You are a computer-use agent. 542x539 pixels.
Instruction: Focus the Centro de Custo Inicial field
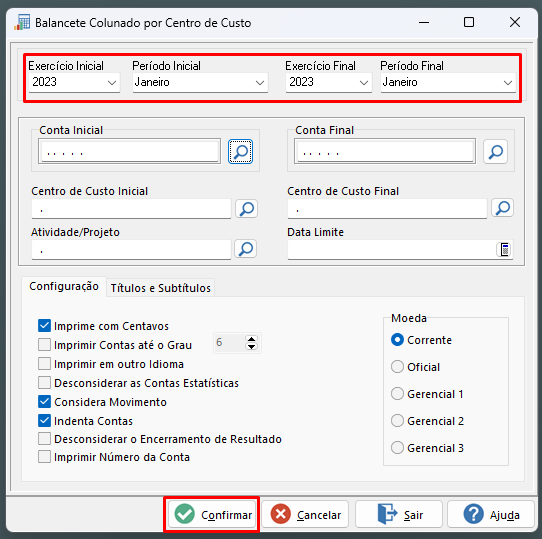click(131, 208)
